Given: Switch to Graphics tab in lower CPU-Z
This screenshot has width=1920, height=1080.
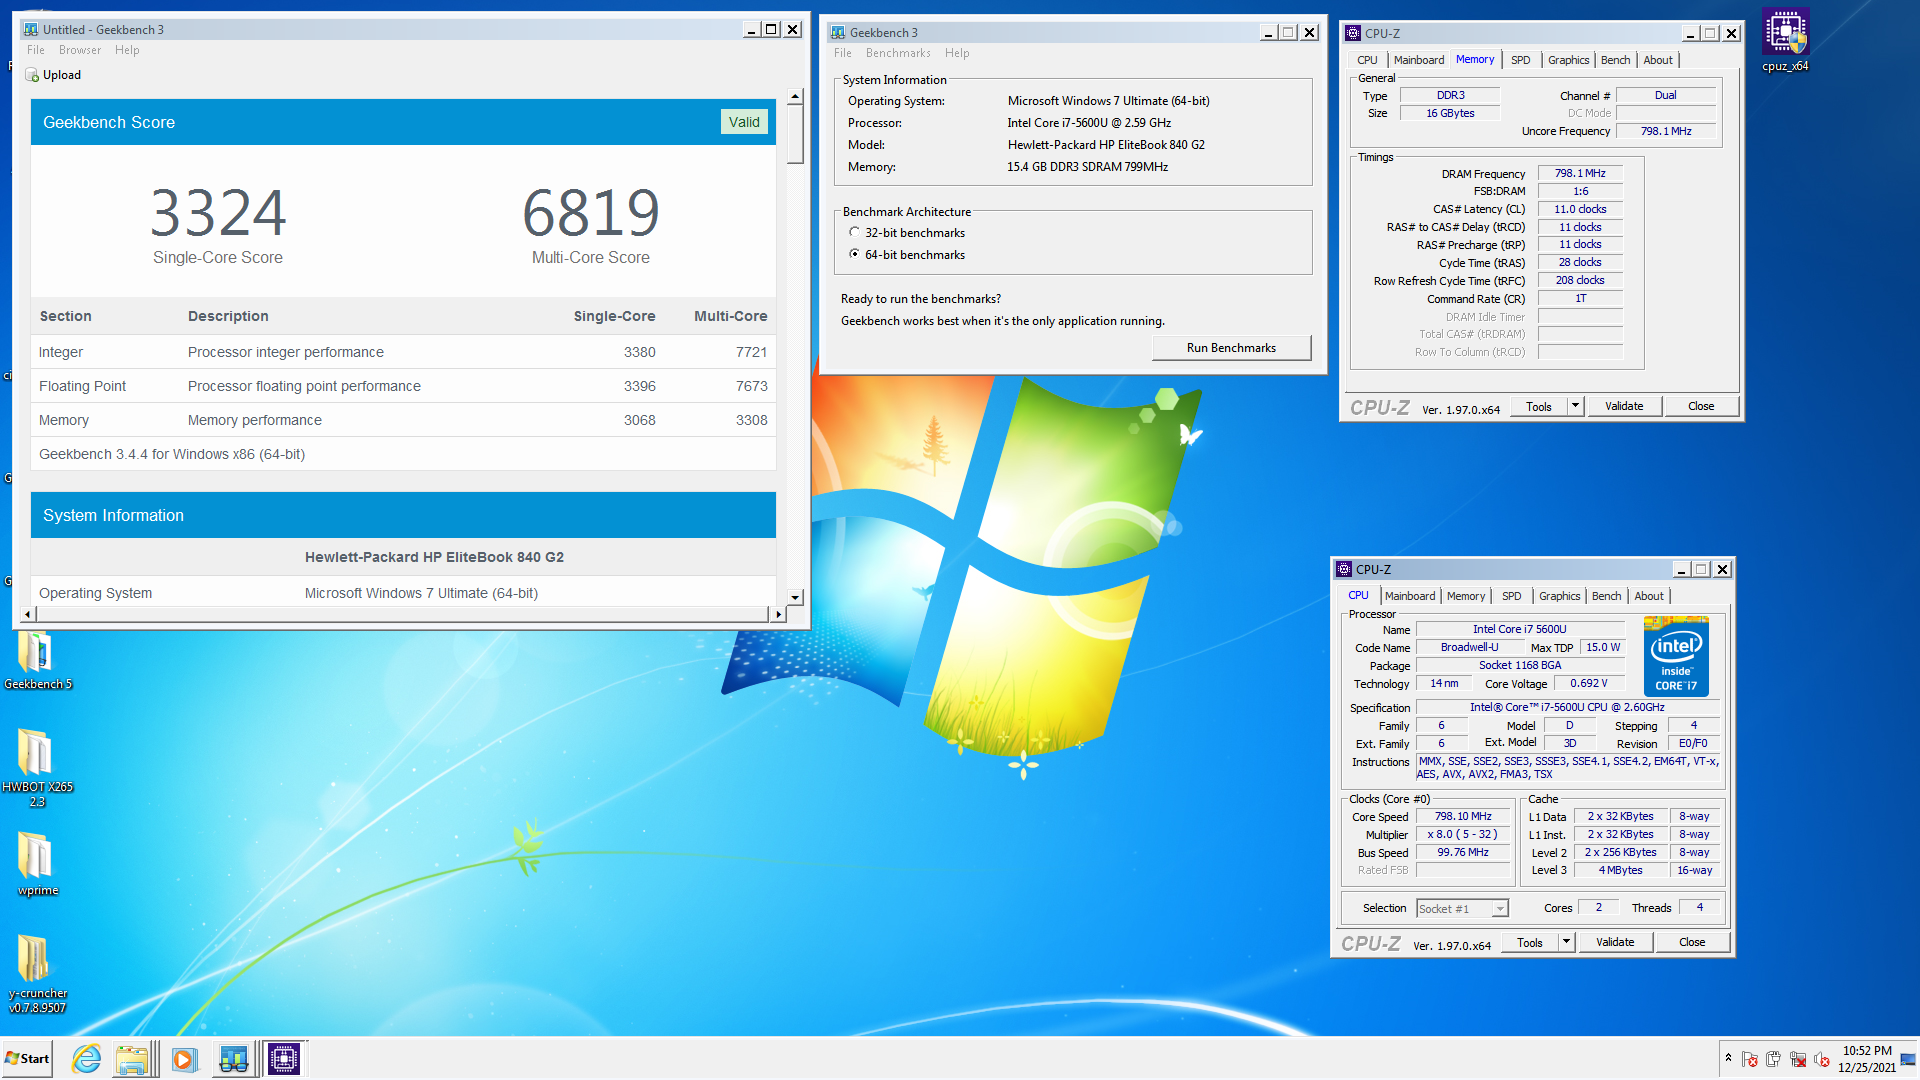Looking at the screenshot, I should pyautogui.click(x=1559, y=596).
